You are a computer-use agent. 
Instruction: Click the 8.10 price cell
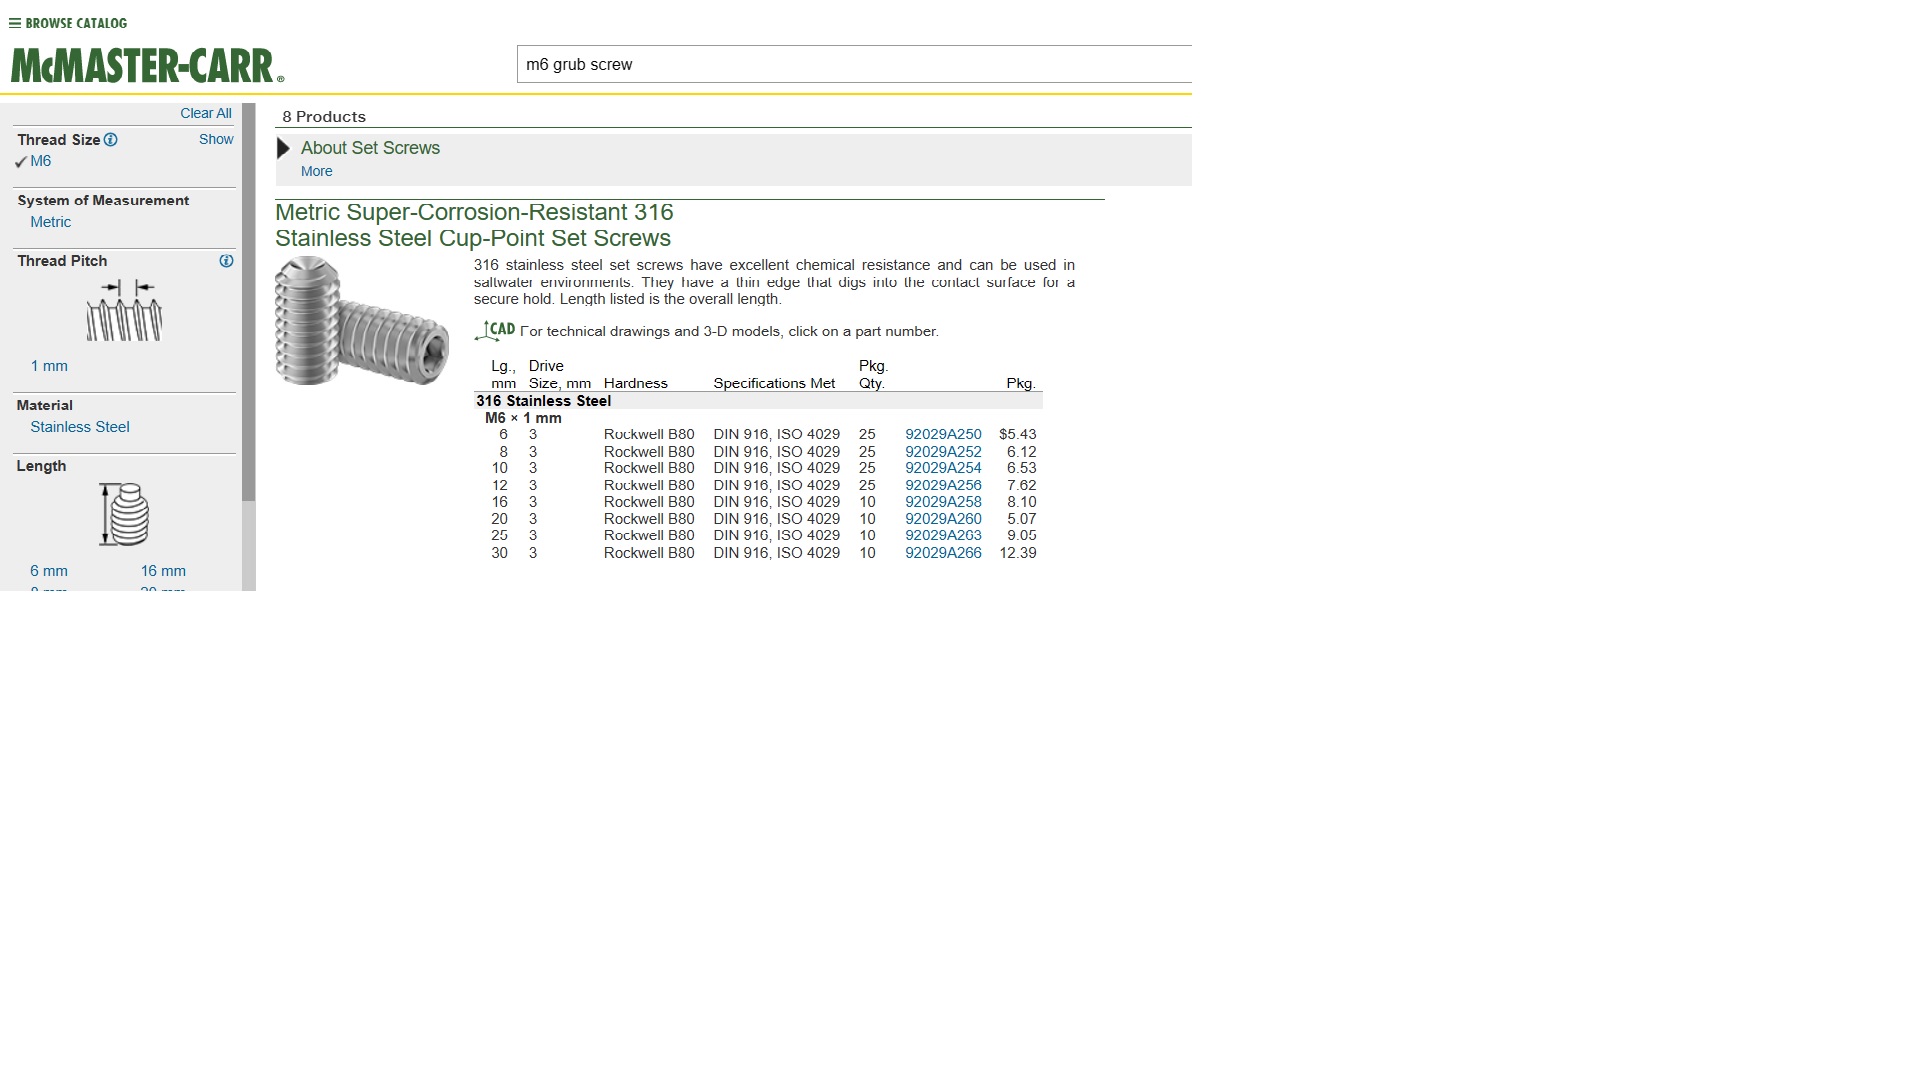coord(1022,502)
